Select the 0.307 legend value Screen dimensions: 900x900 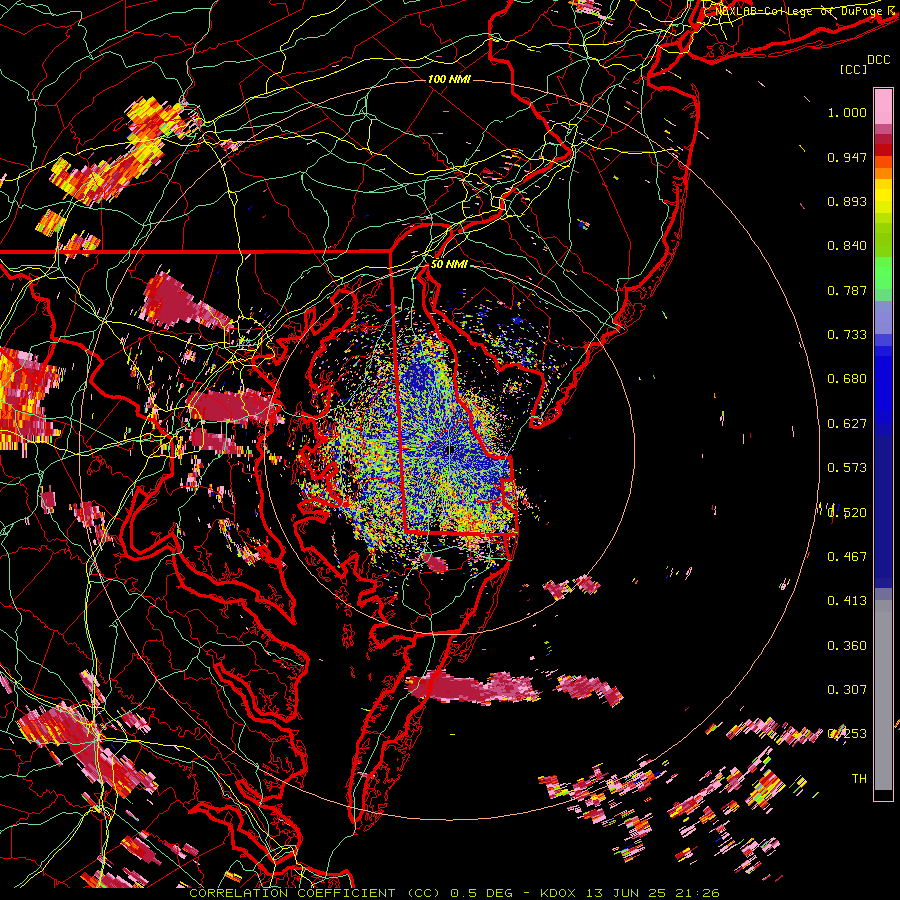pyautogui.click(x=847, y=690)
